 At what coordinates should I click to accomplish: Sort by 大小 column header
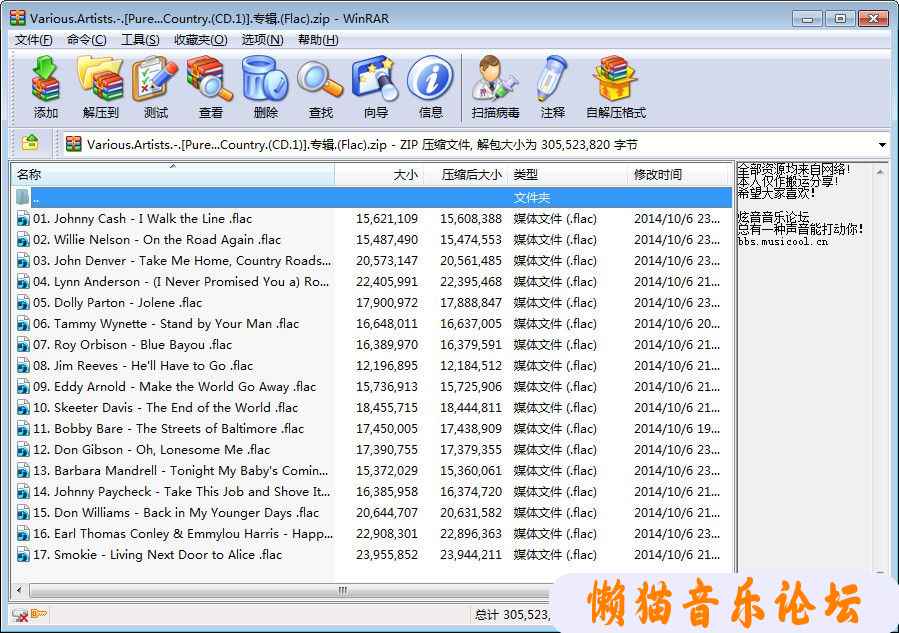point(379,174)
